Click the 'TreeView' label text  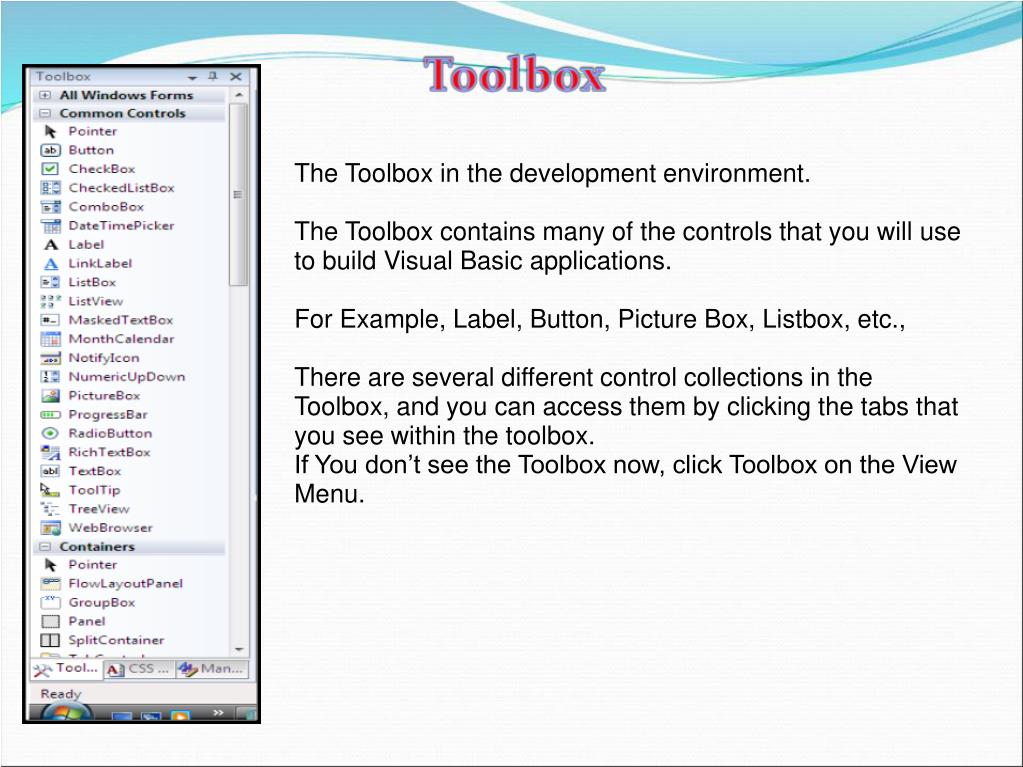(99, 509)
